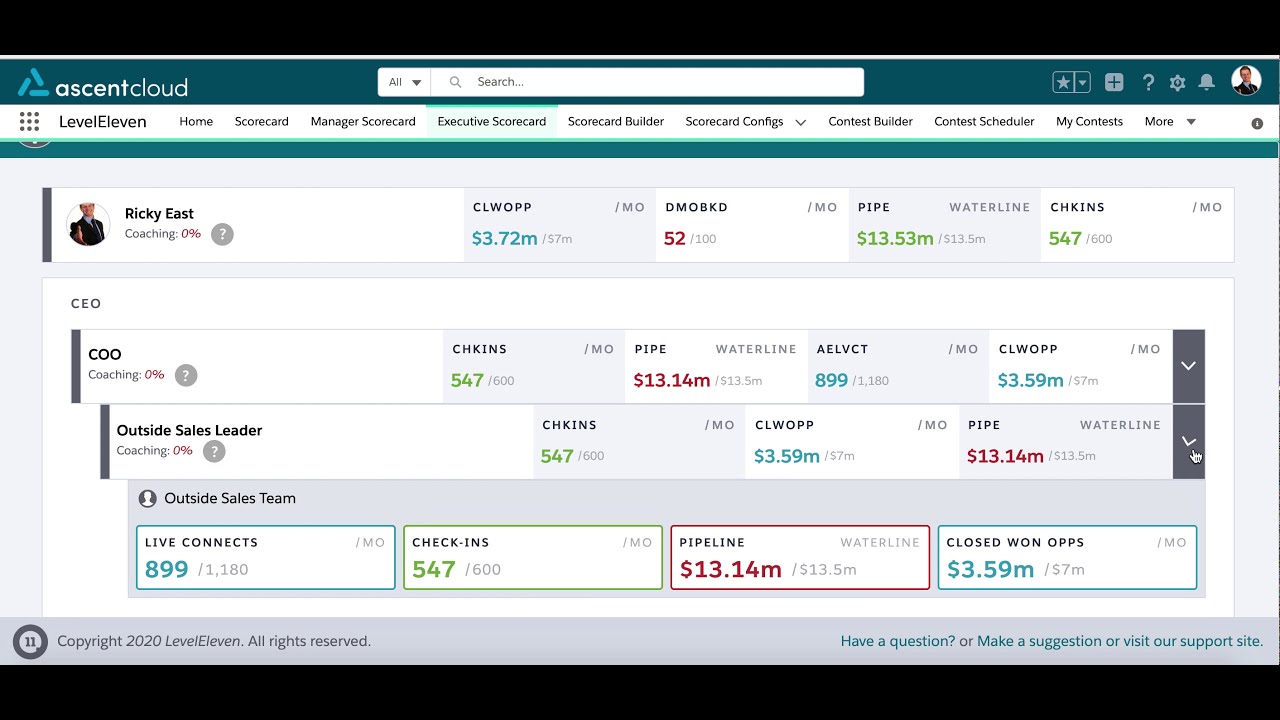Viewport: 1280px width, 720px height.
Task: Click Ricky East's PIPE $13.53m value
Action: 895,238
